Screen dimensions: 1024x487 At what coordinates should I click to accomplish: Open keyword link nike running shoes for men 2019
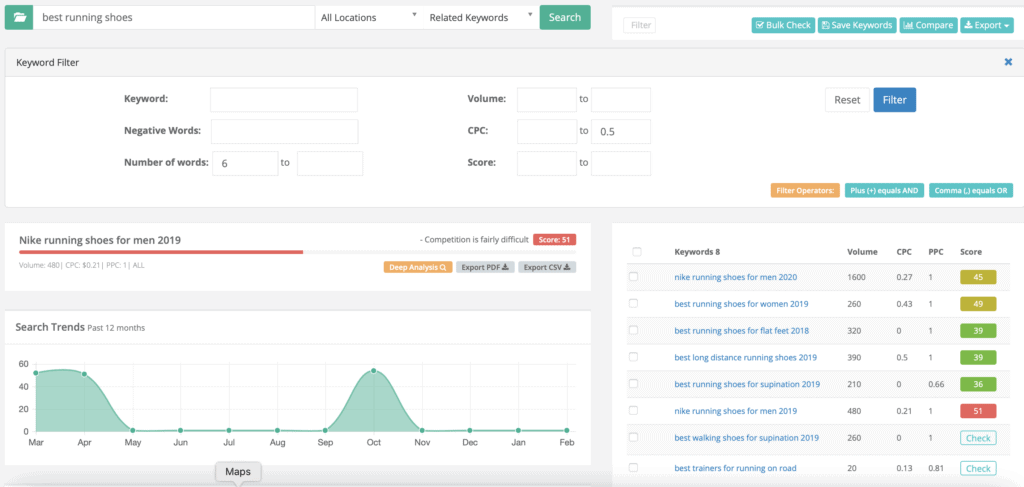[x=735, y=411]
